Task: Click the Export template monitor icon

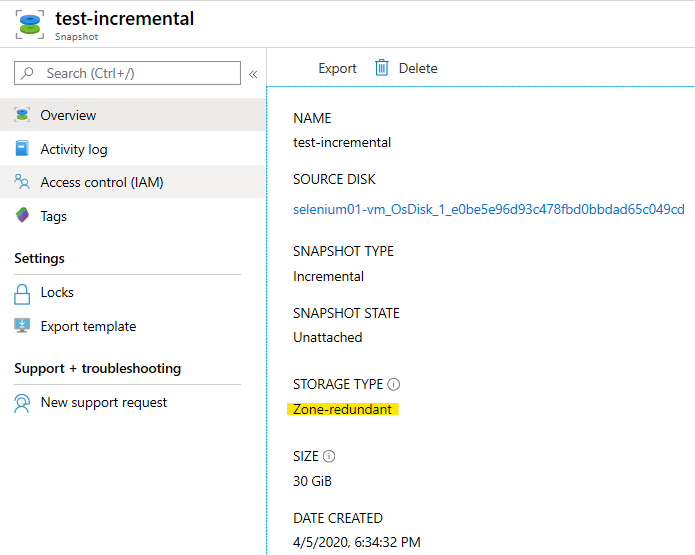Action: click(22, 326)
